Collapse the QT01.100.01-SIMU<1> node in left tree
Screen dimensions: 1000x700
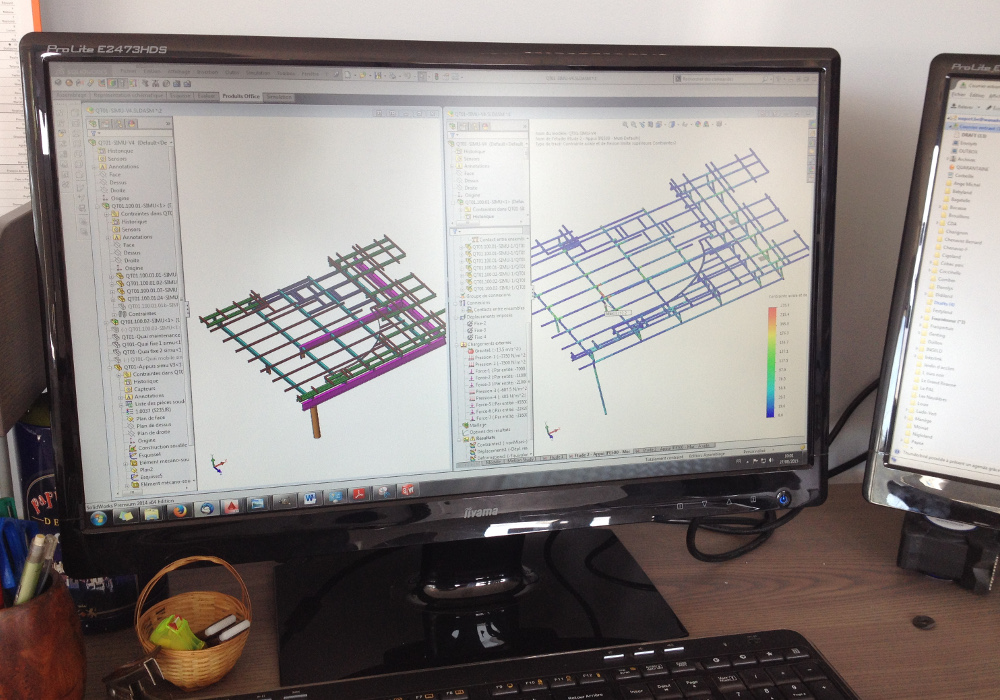99,207
